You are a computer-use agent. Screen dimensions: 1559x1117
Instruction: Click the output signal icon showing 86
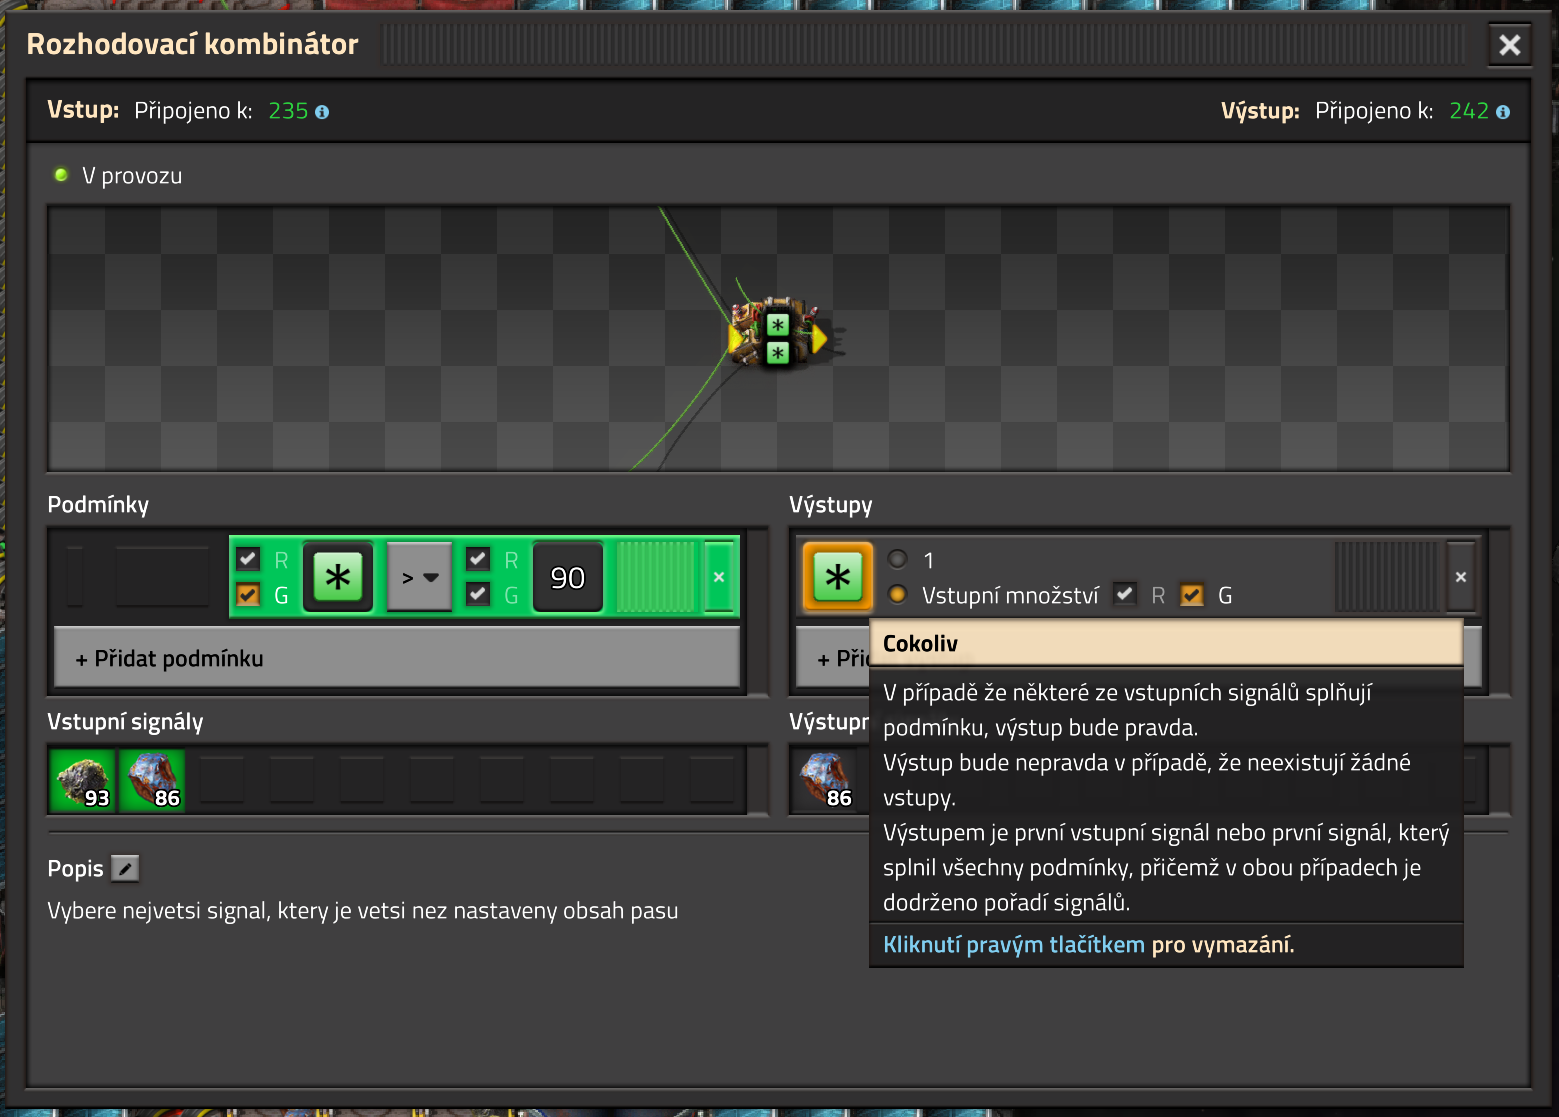click(x=825, y=780)
